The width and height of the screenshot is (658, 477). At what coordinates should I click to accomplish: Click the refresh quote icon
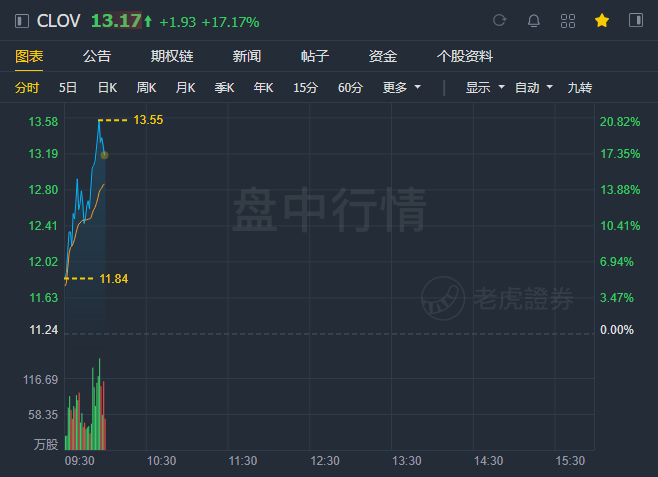pos(499,20)
